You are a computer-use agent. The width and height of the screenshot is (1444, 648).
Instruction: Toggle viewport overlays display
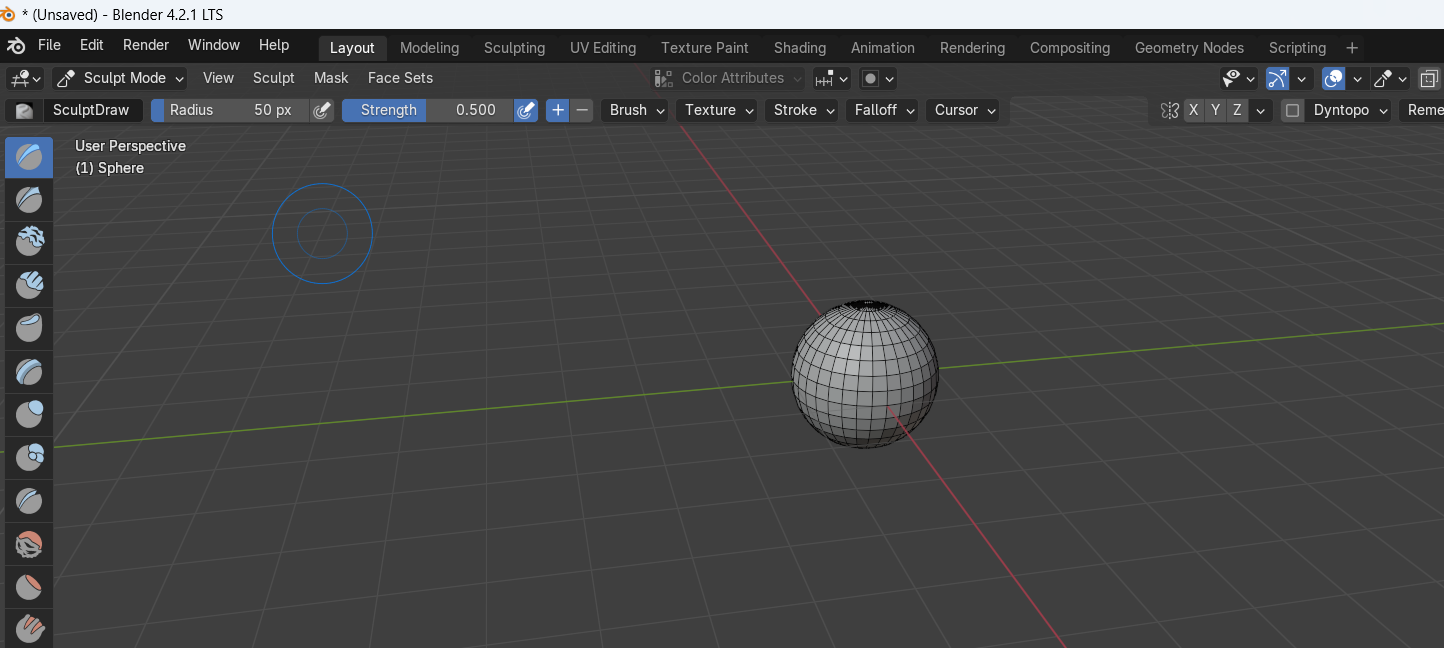tap(1333, 78)
